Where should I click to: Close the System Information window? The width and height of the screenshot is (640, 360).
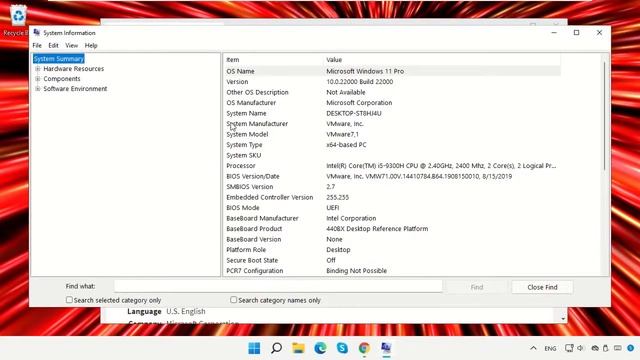[x=599, y=33]
